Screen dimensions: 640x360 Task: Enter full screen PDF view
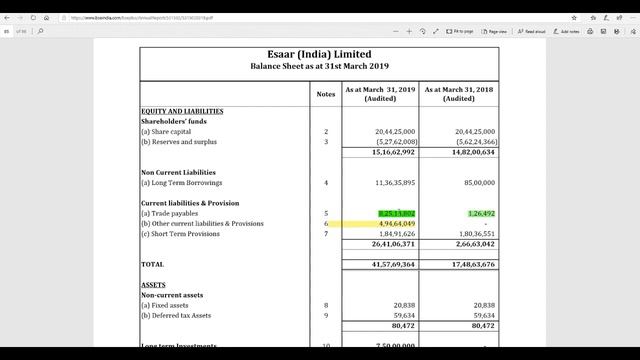436,31
